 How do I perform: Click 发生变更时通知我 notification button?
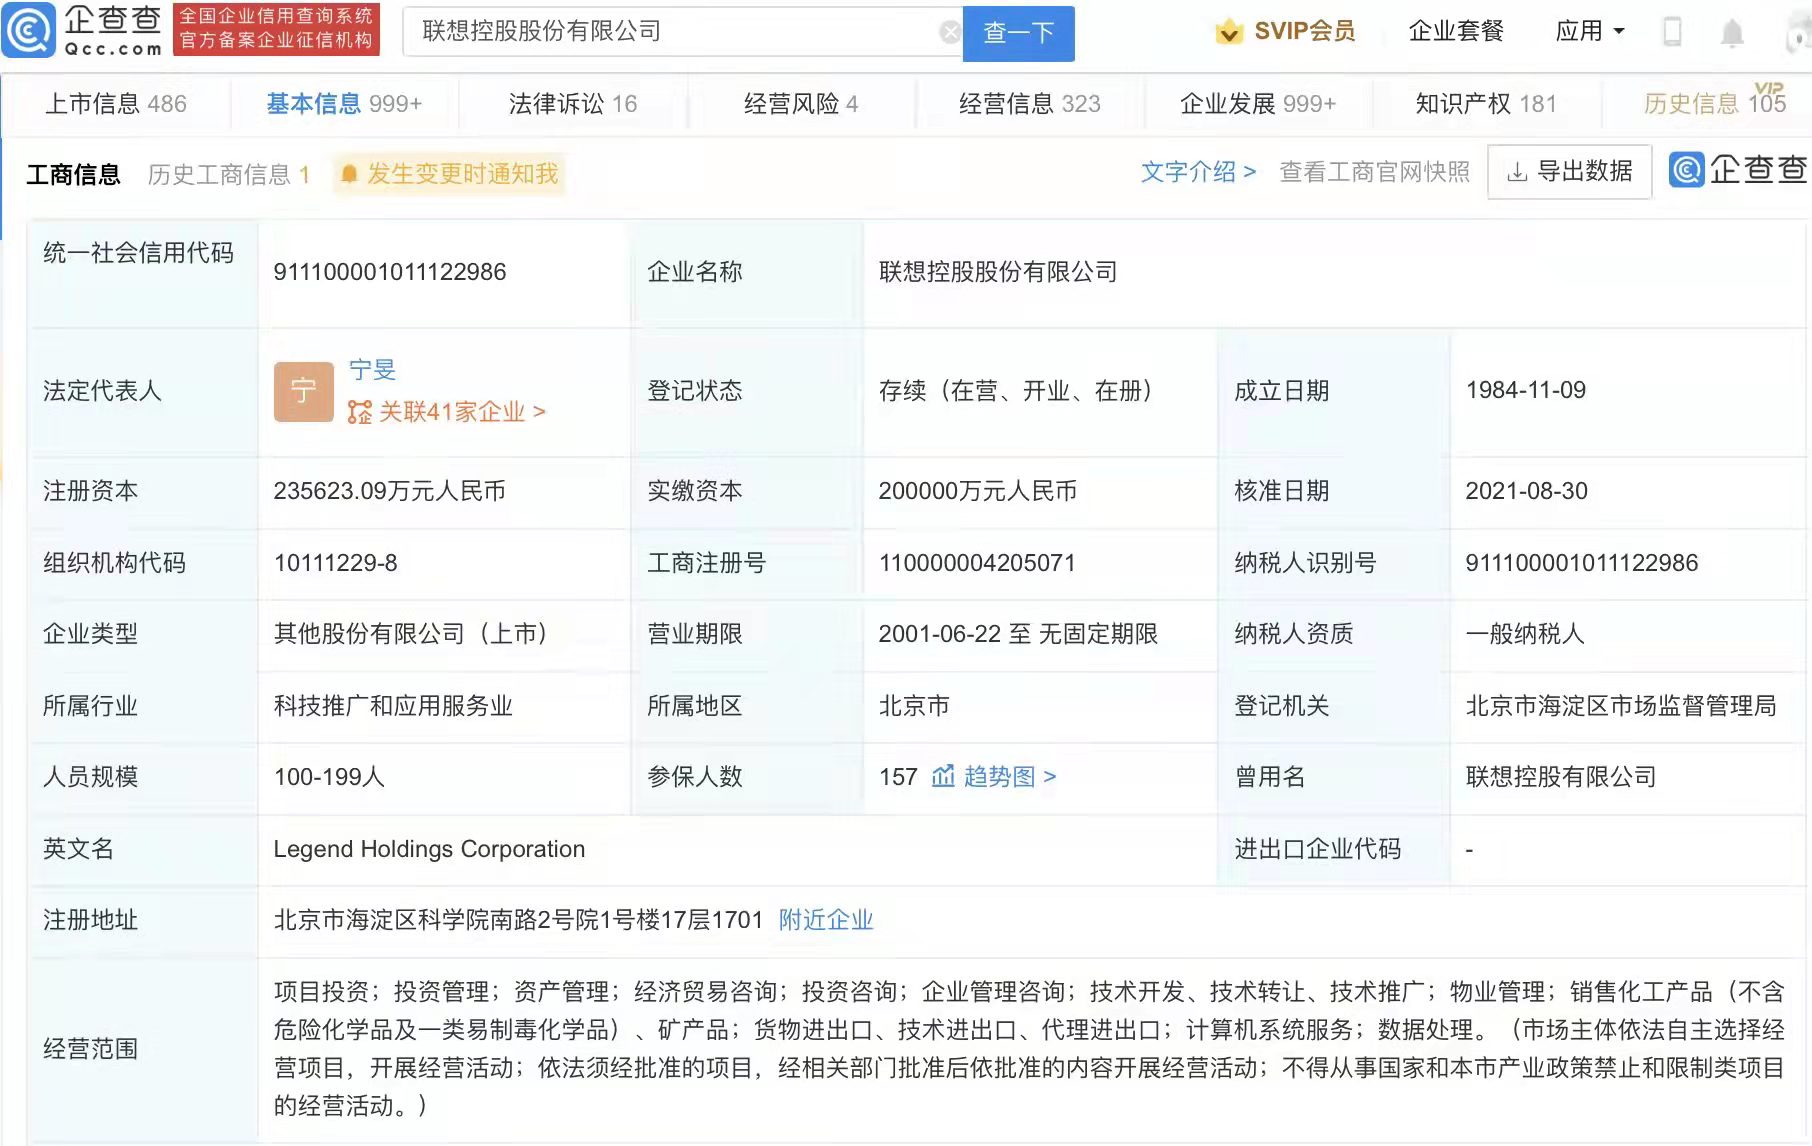coord(449,174)
